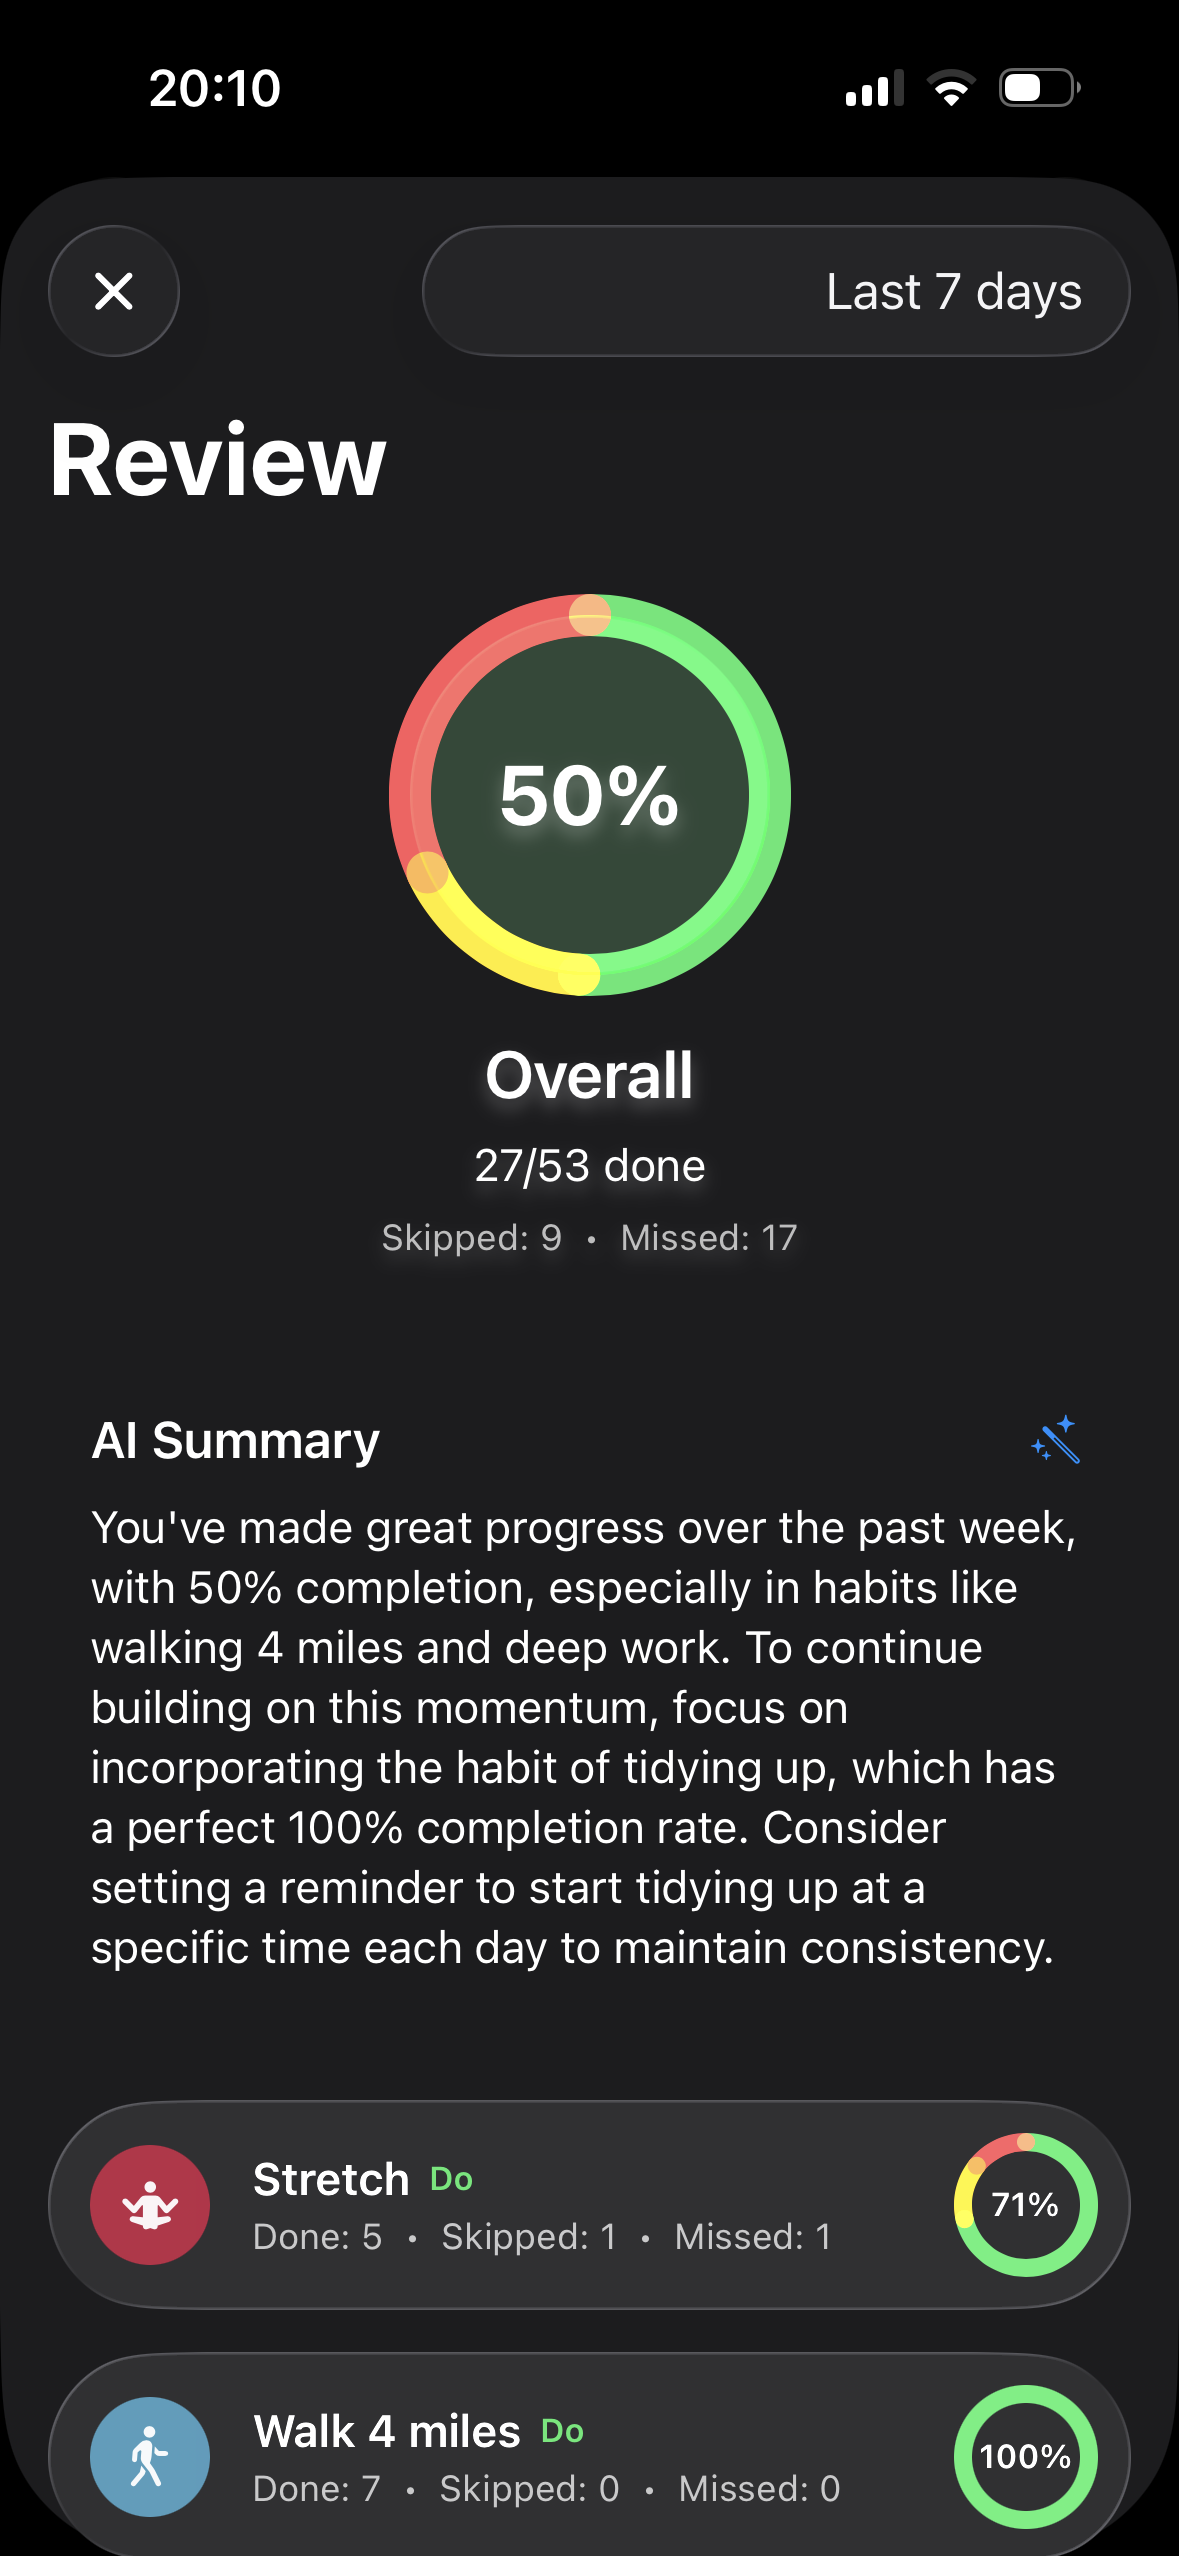Tap the Overall heading label
The width and height of the screenshot is (1179, 2556).
(x=590, y=1075)
